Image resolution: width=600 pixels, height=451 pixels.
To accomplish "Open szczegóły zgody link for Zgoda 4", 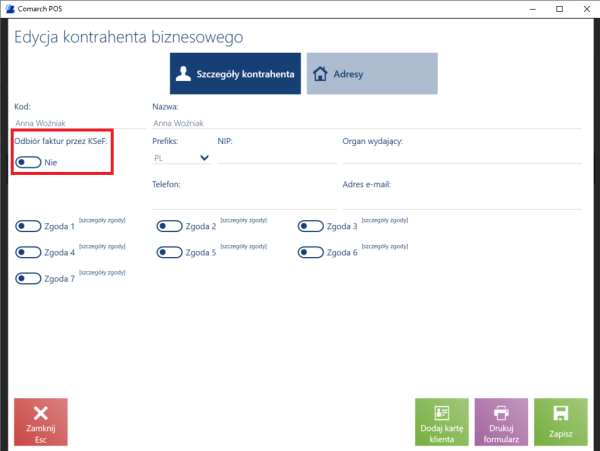I will (x=102, y=246).
